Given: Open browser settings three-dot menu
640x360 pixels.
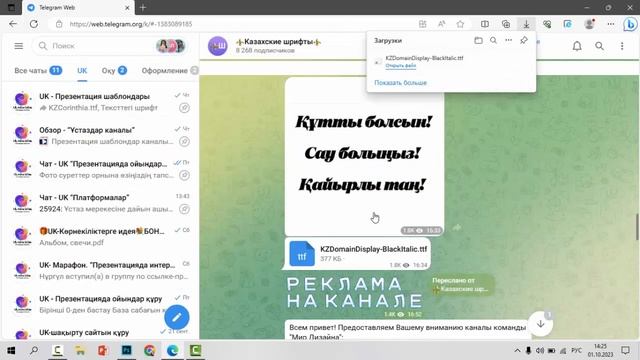Looking at the screenshot, I should click(x=611, y=24).
